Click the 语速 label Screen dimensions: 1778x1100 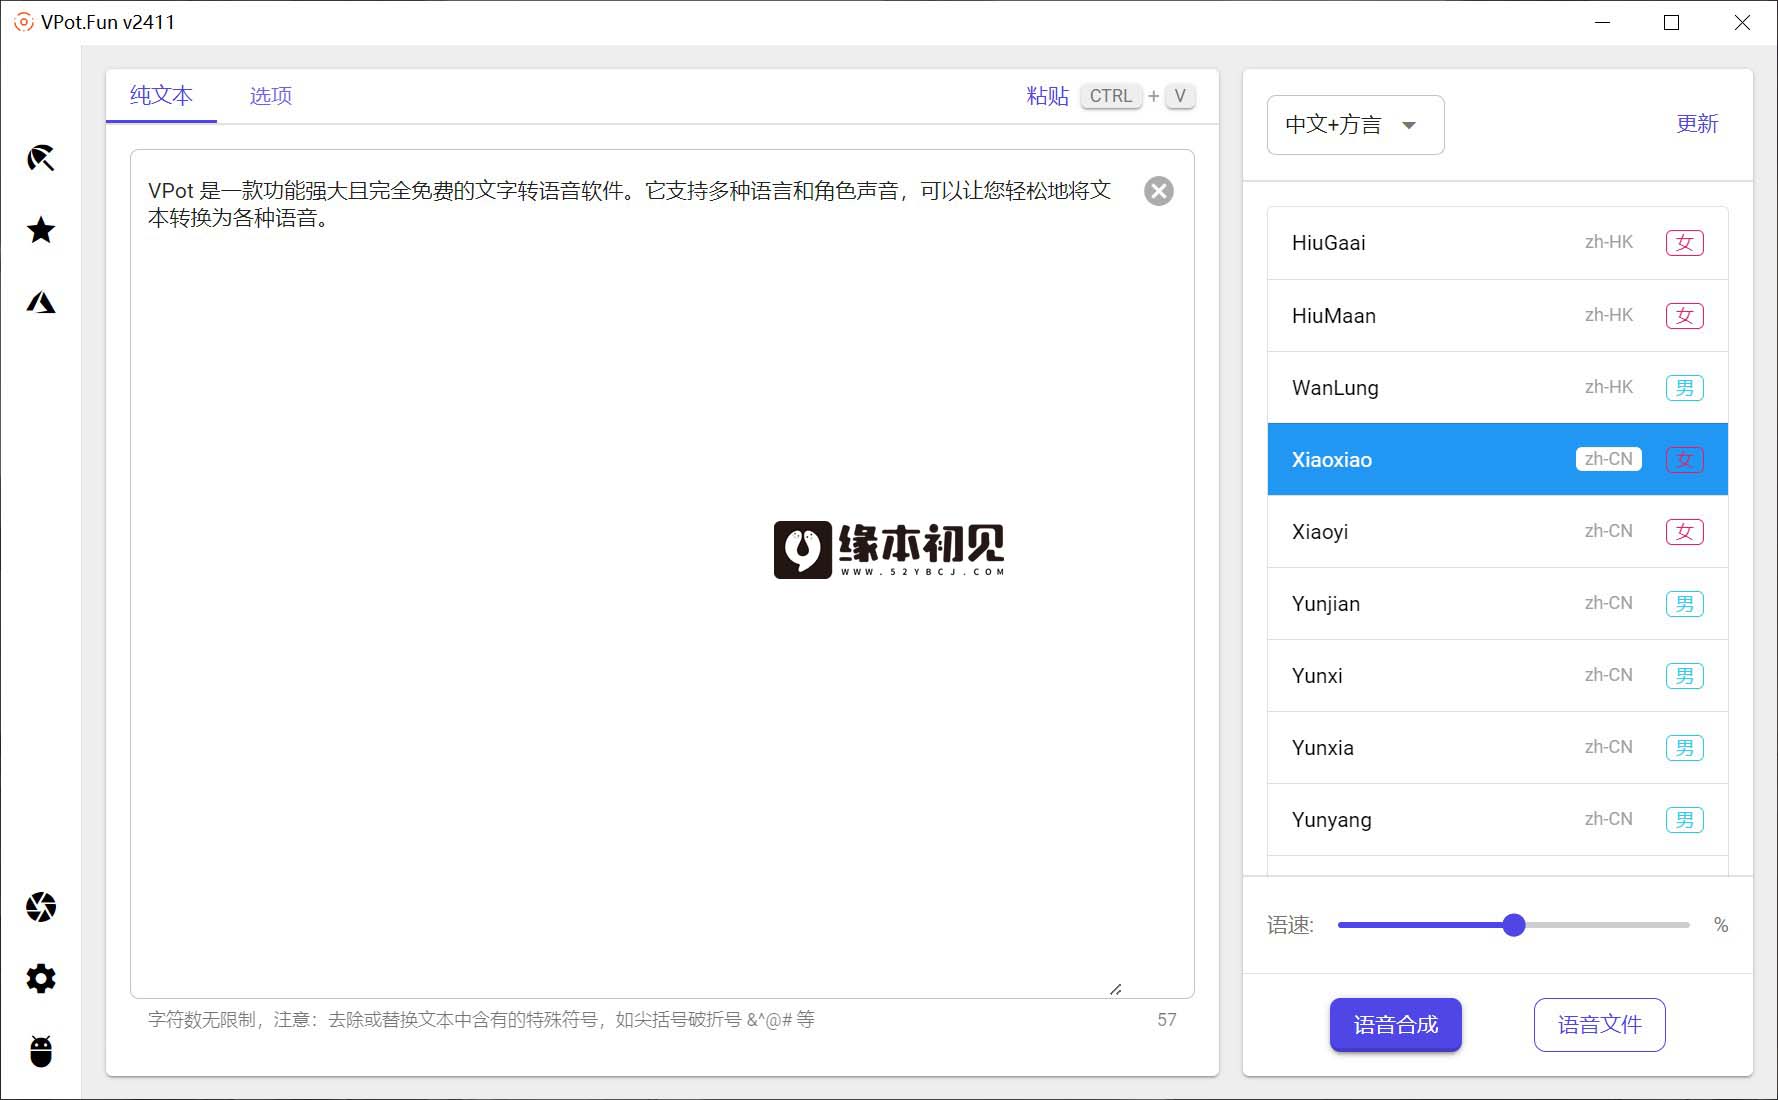click(x=1290, y=925)
